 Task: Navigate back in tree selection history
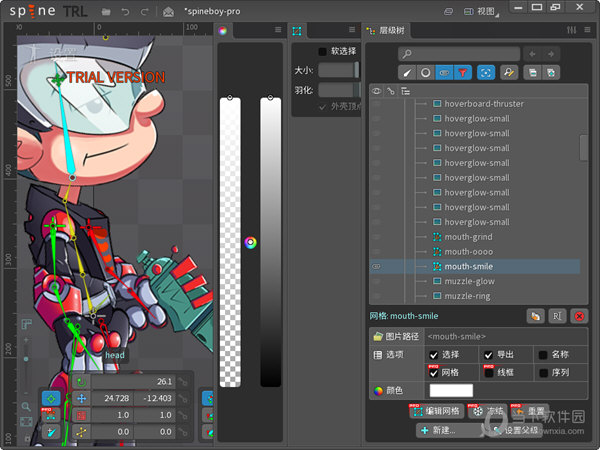532,54
